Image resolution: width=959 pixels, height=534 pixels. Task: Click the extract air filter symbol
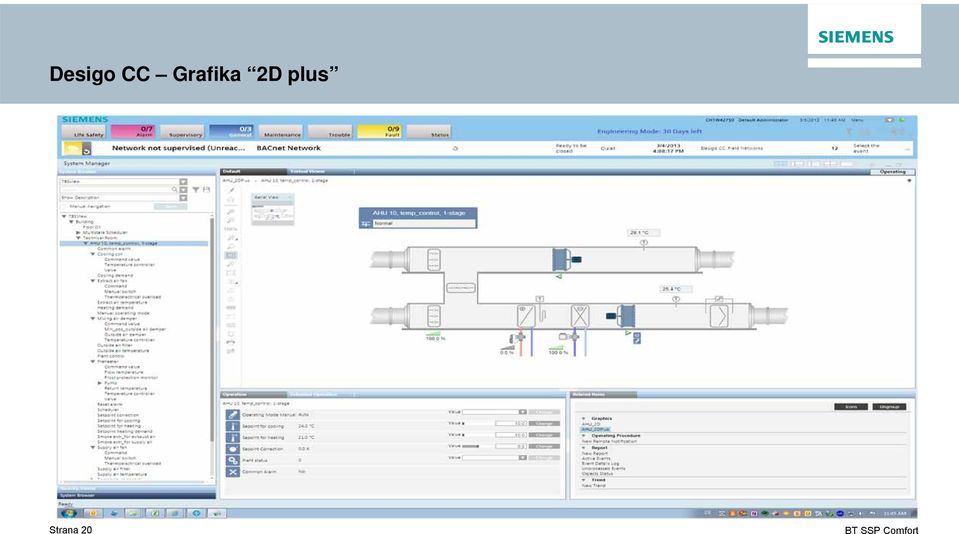(x=434, y=260)
